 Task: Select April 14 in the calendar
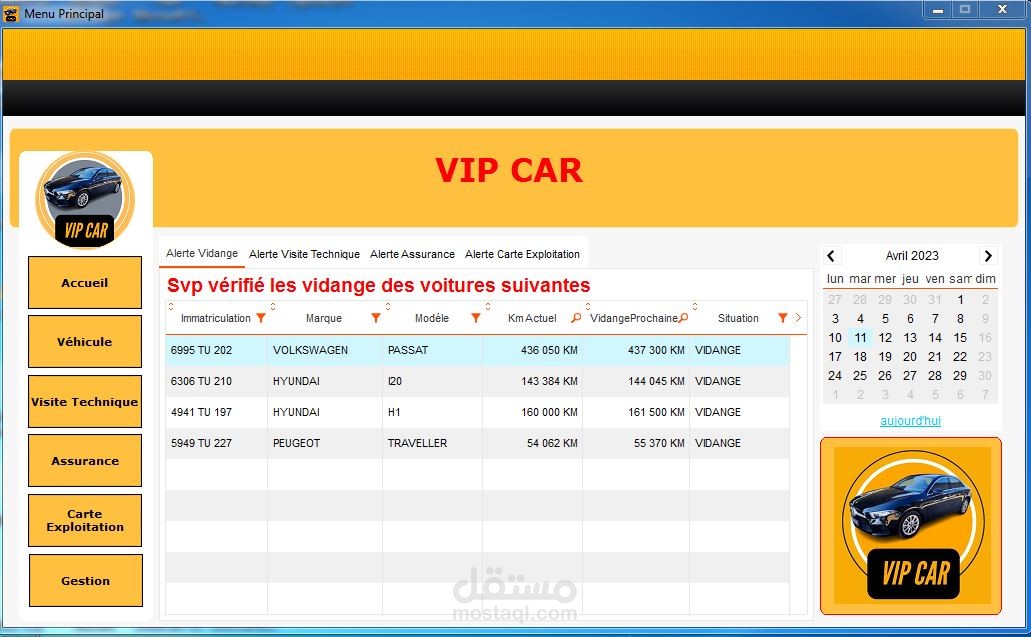[935, 338]
